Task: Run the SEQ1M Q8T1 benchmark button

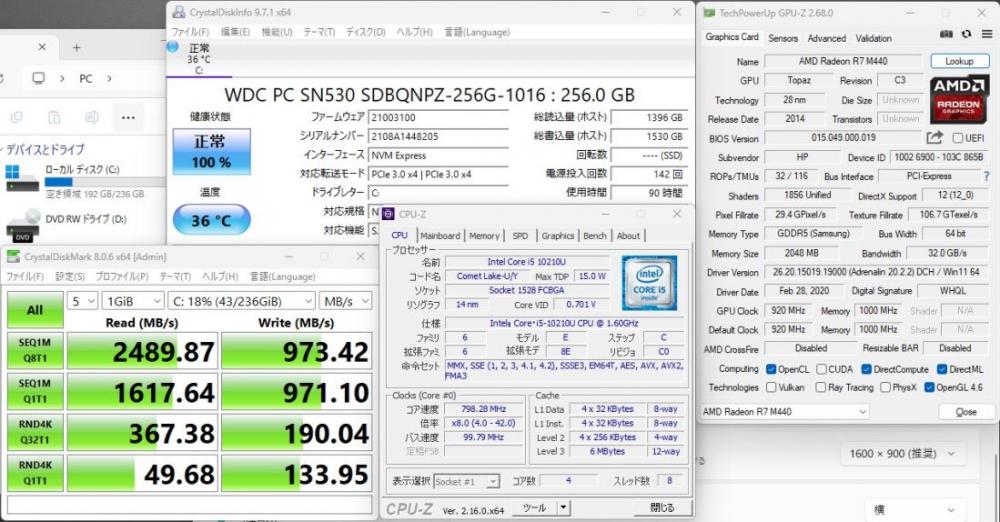Action: (x=35, y=350)
